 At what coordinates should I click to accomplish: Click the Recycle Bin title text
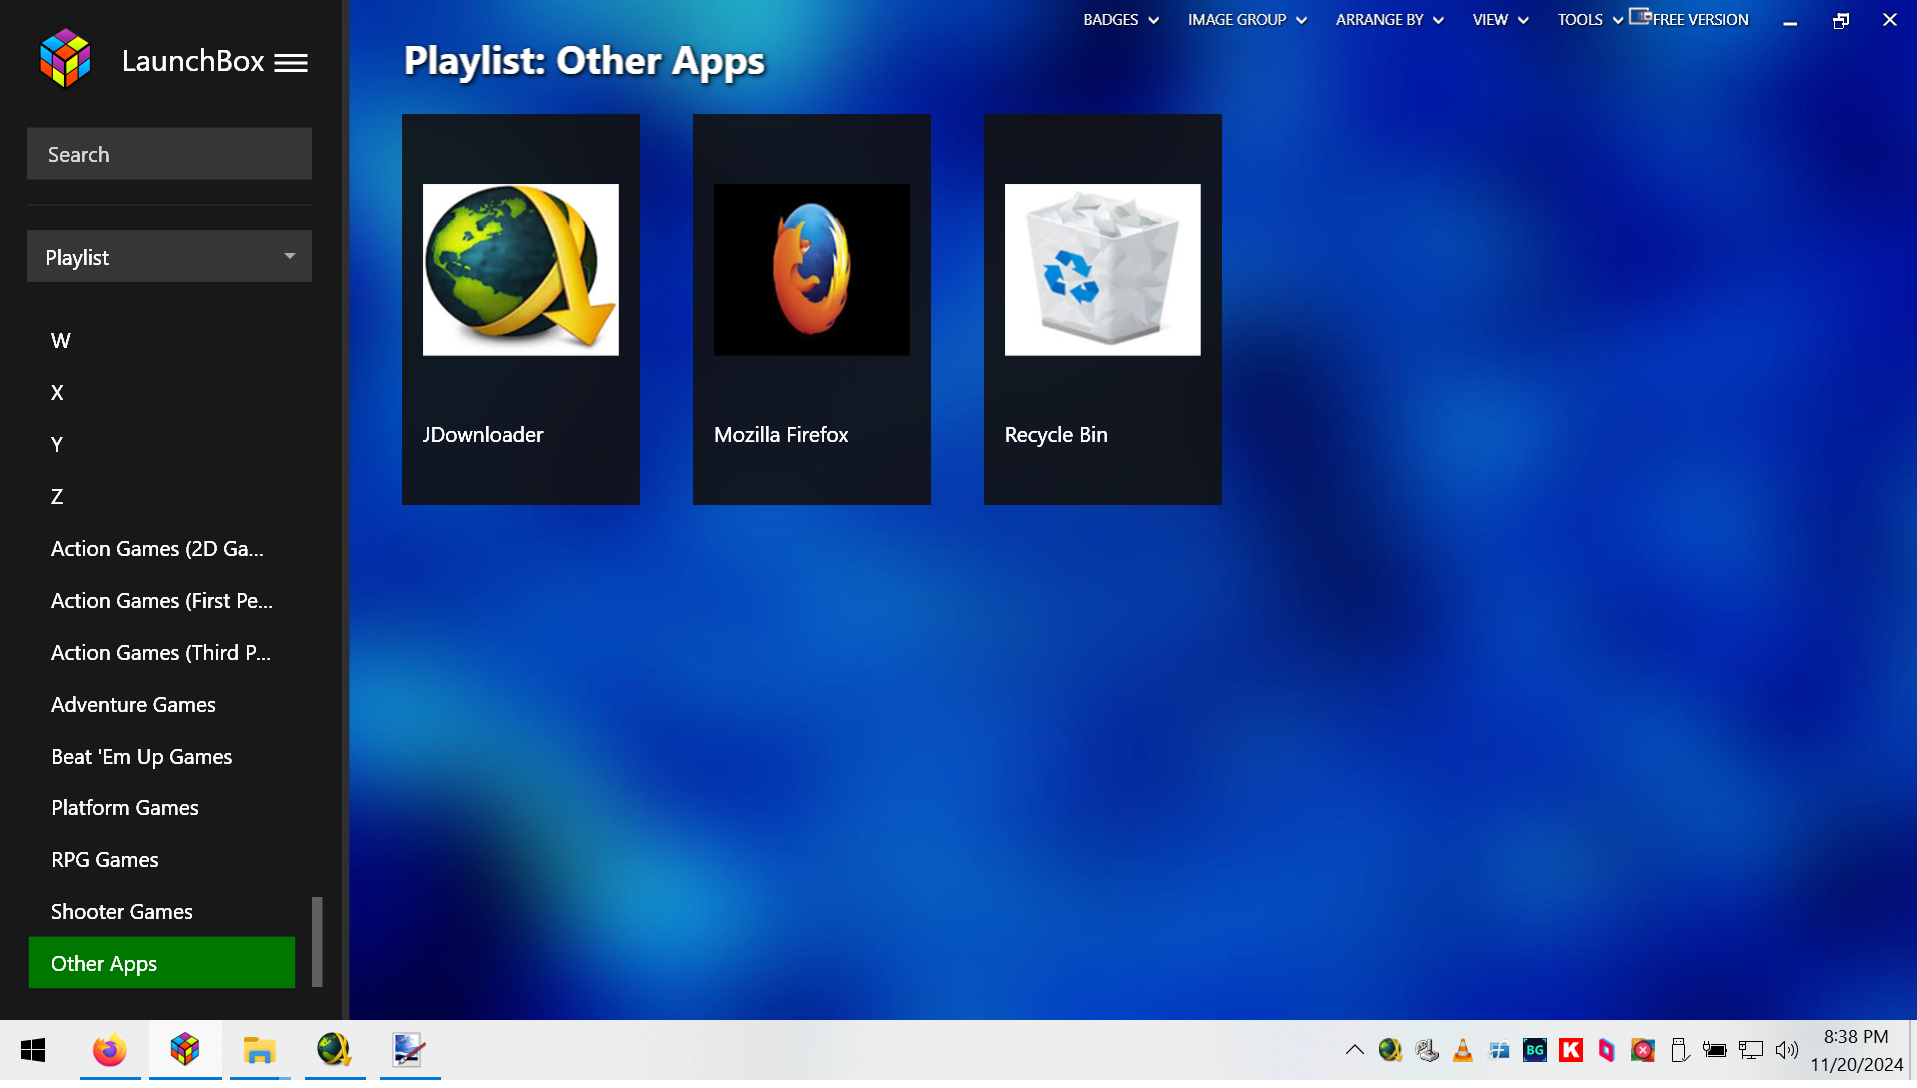click(1056, 435)
